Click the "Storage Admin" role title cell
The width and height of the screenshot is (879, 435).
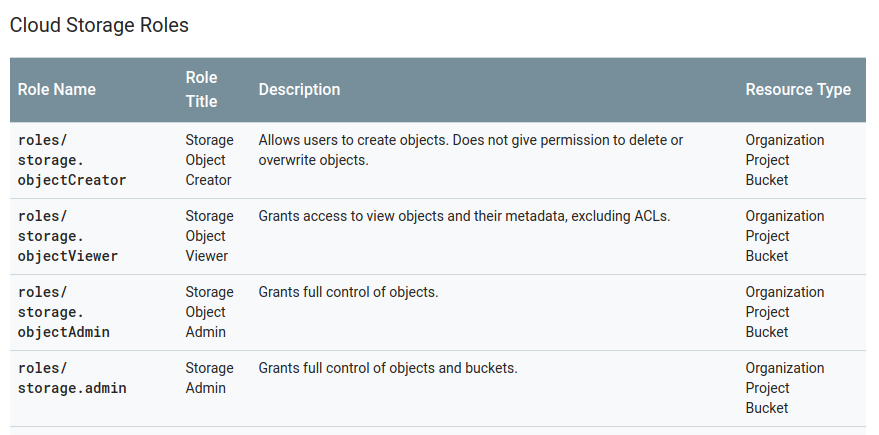click(x=209, y=378)
